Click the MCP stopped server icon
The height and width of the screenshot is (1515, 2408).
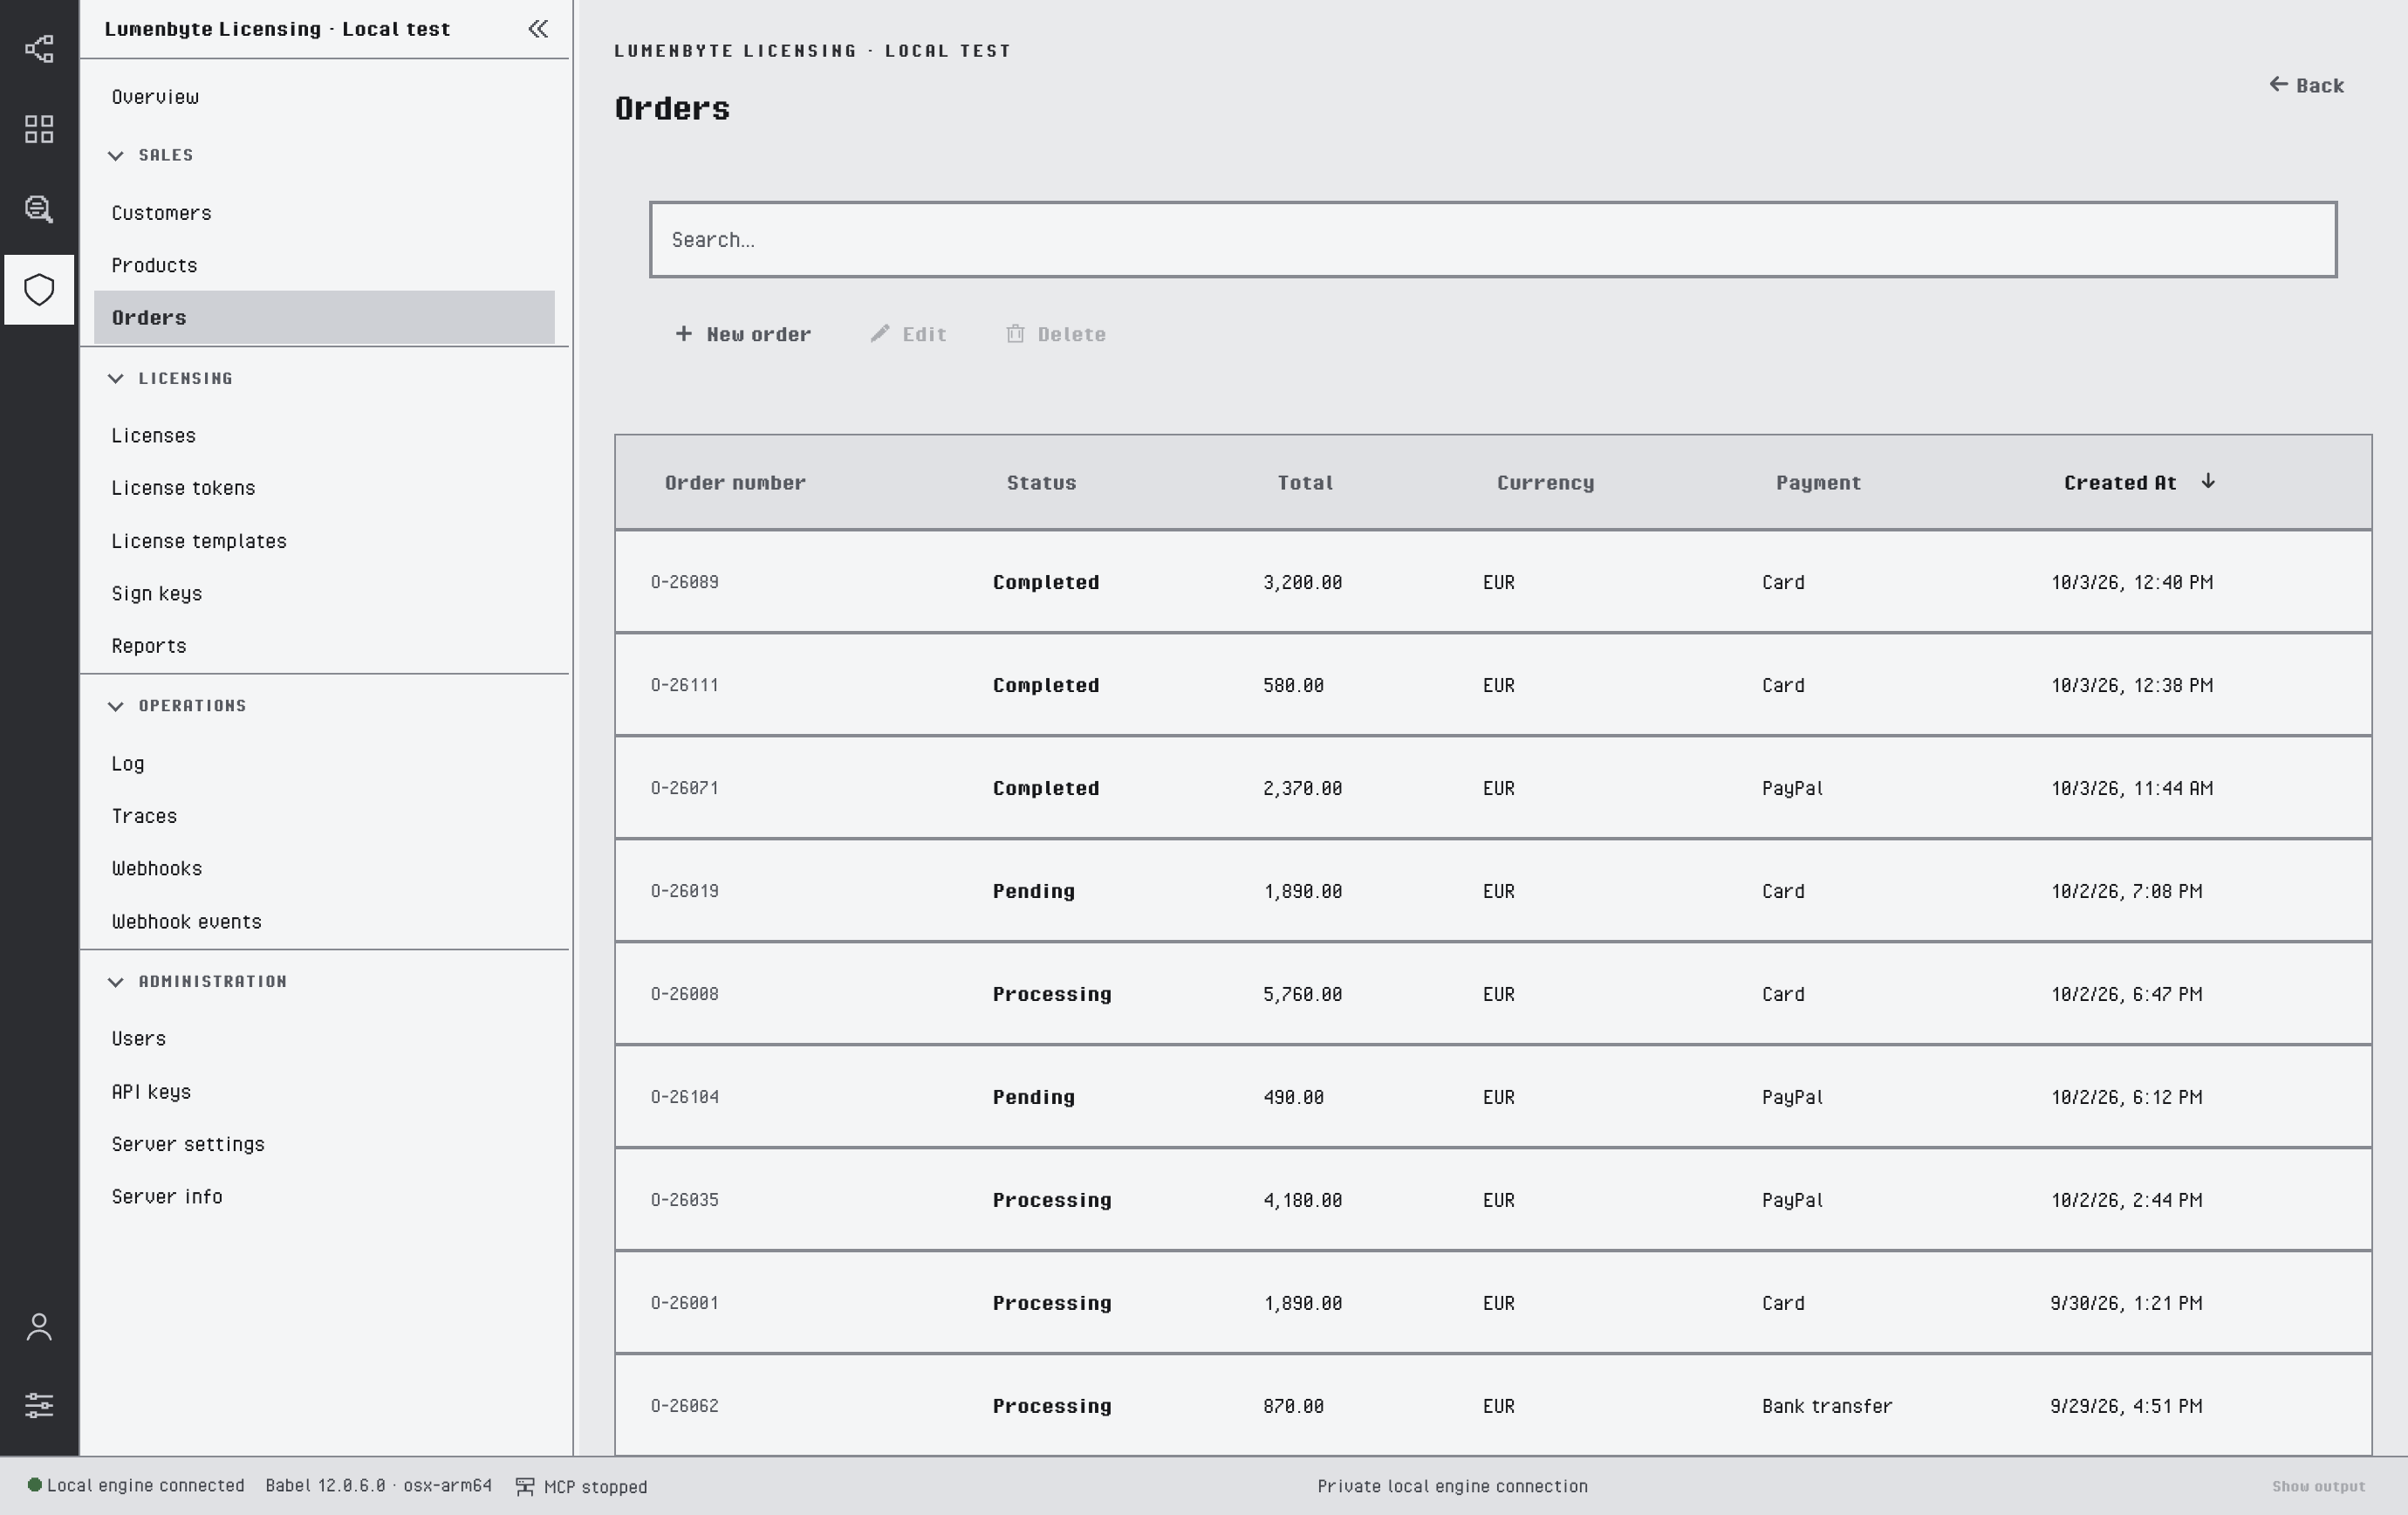click(525, 1487)
